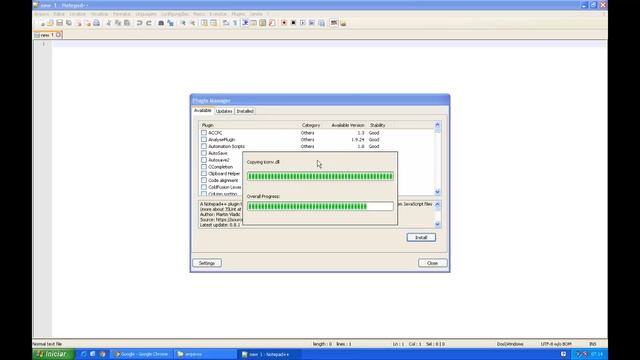Click the macro Playback toolbar icon
Image resolution: width=640 pixels, height=360 pixels.
coord(302,23)
